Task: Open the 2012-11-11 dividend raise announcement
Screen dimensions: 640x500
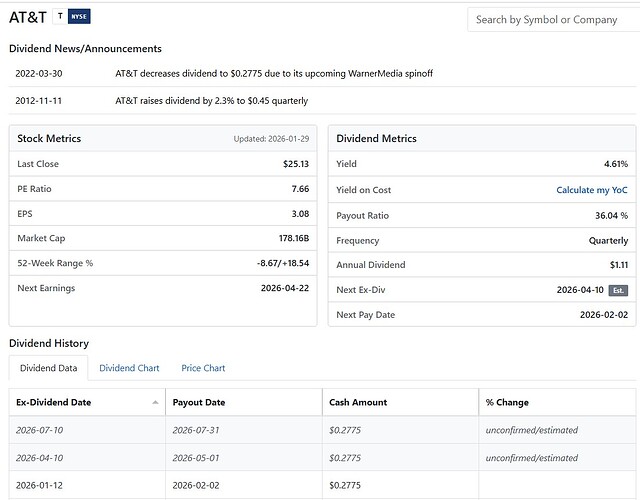Action: [212, 101]
